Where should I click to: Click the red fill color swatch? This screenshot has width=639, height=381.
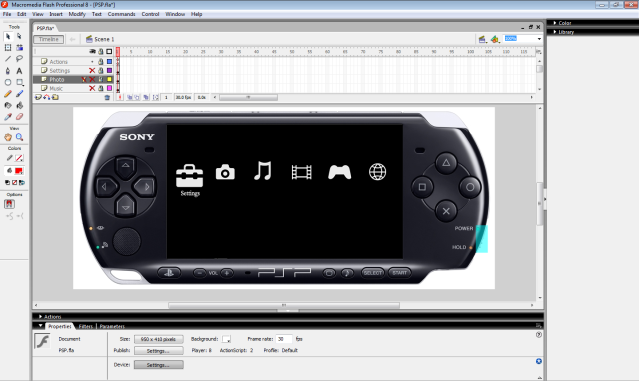click(19, 171)
